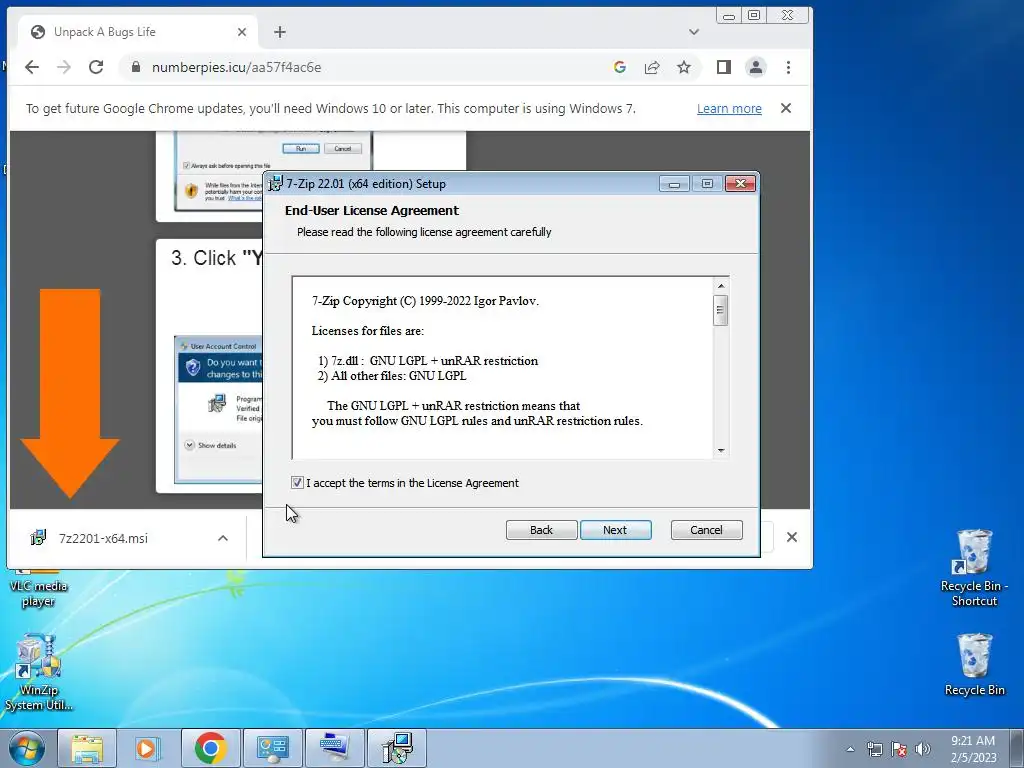Open the Chrome tab search chevron
This screenshot has width=1024, height=768.
[x=694, y=32]
